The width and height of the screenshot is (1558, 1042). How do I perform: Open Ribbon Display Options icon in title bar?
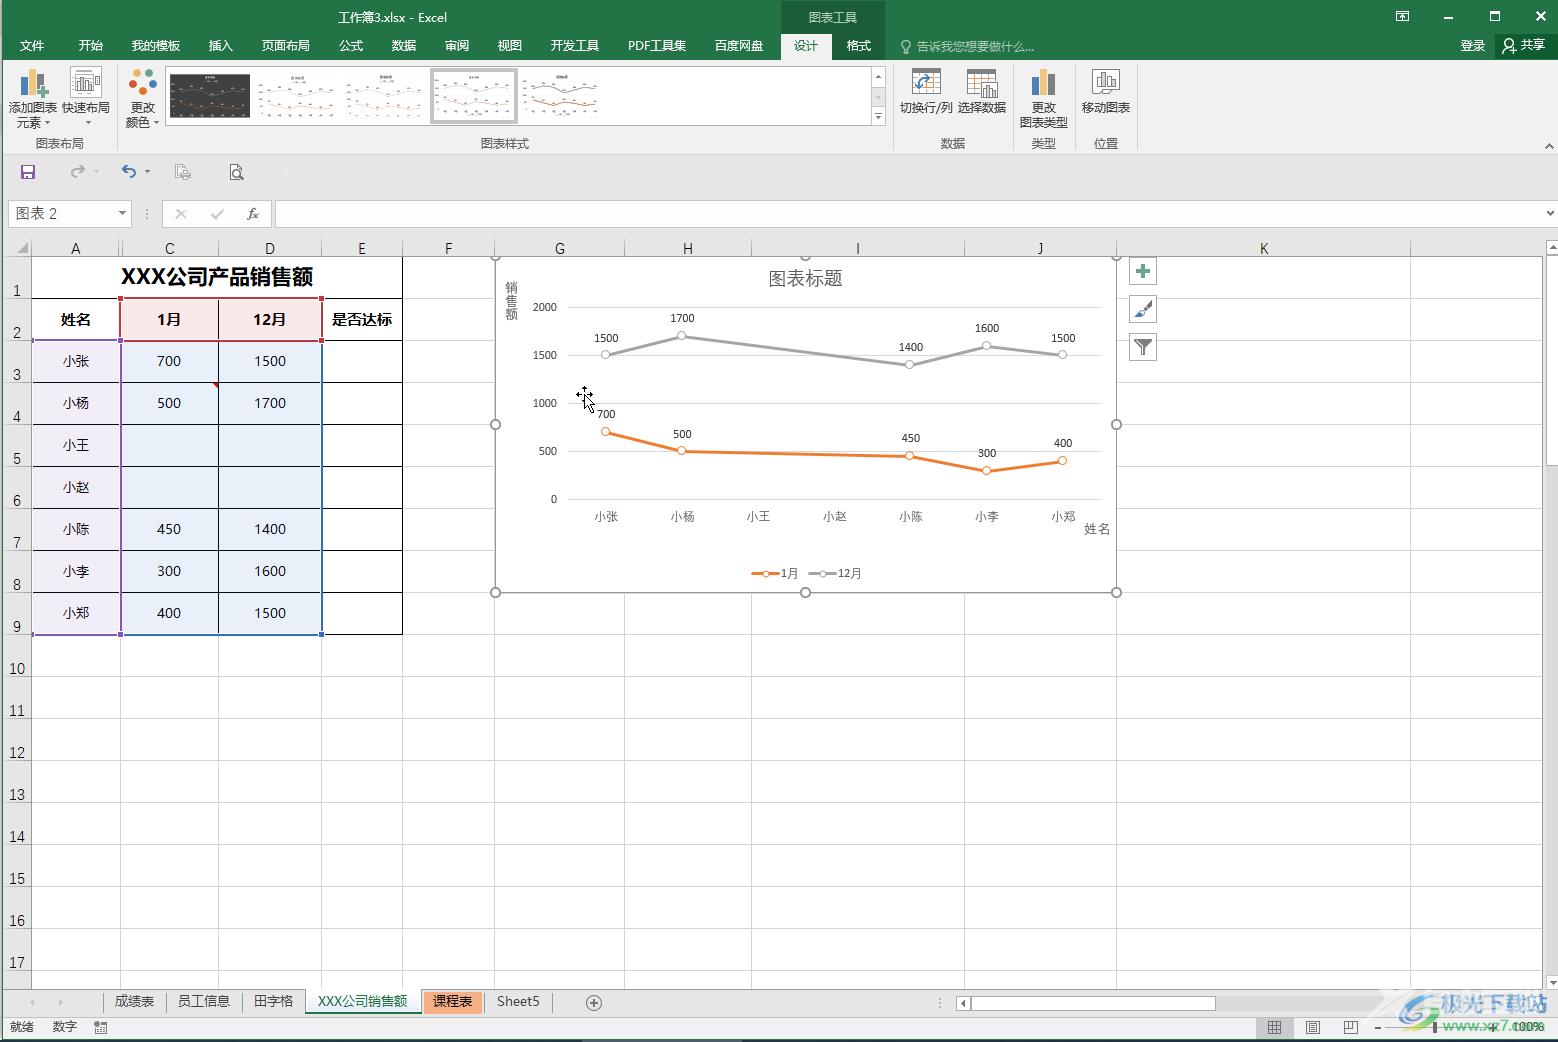click(x=1403, y=16)
